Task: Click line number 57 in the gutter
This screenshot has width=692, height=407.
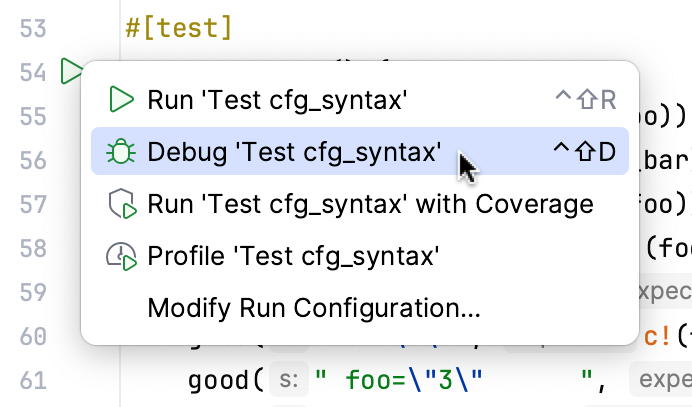Action: click(x=34, y=204)
